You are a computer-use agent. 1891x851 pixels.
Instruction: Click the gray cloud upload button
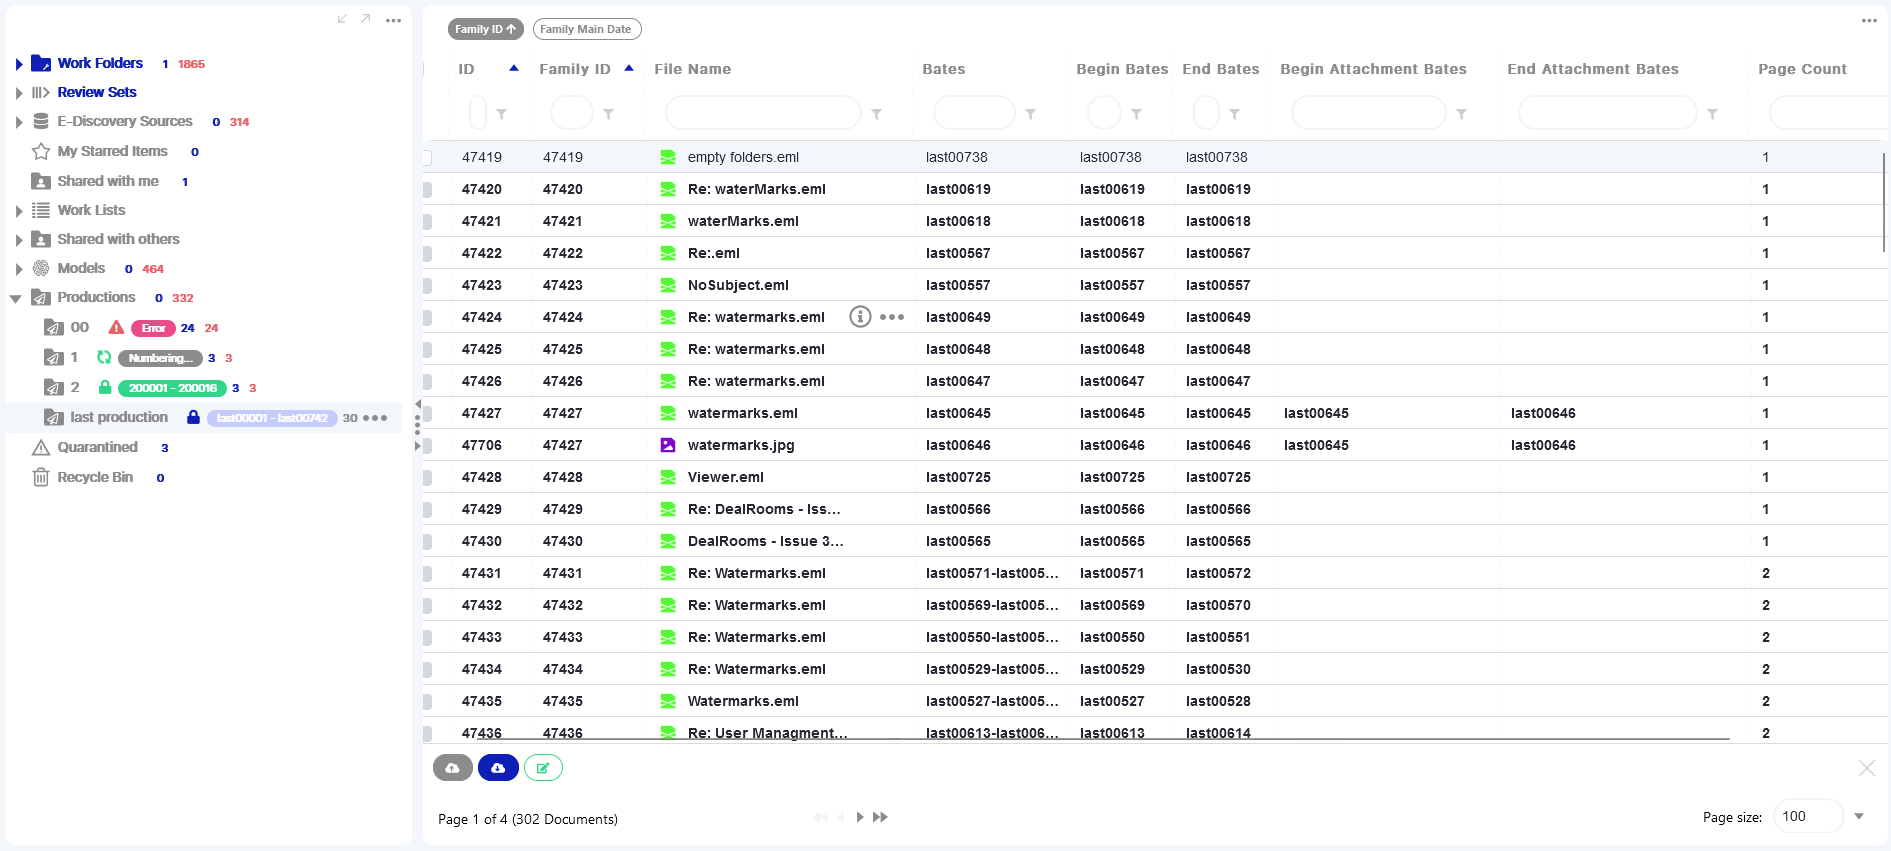[453, 768]
